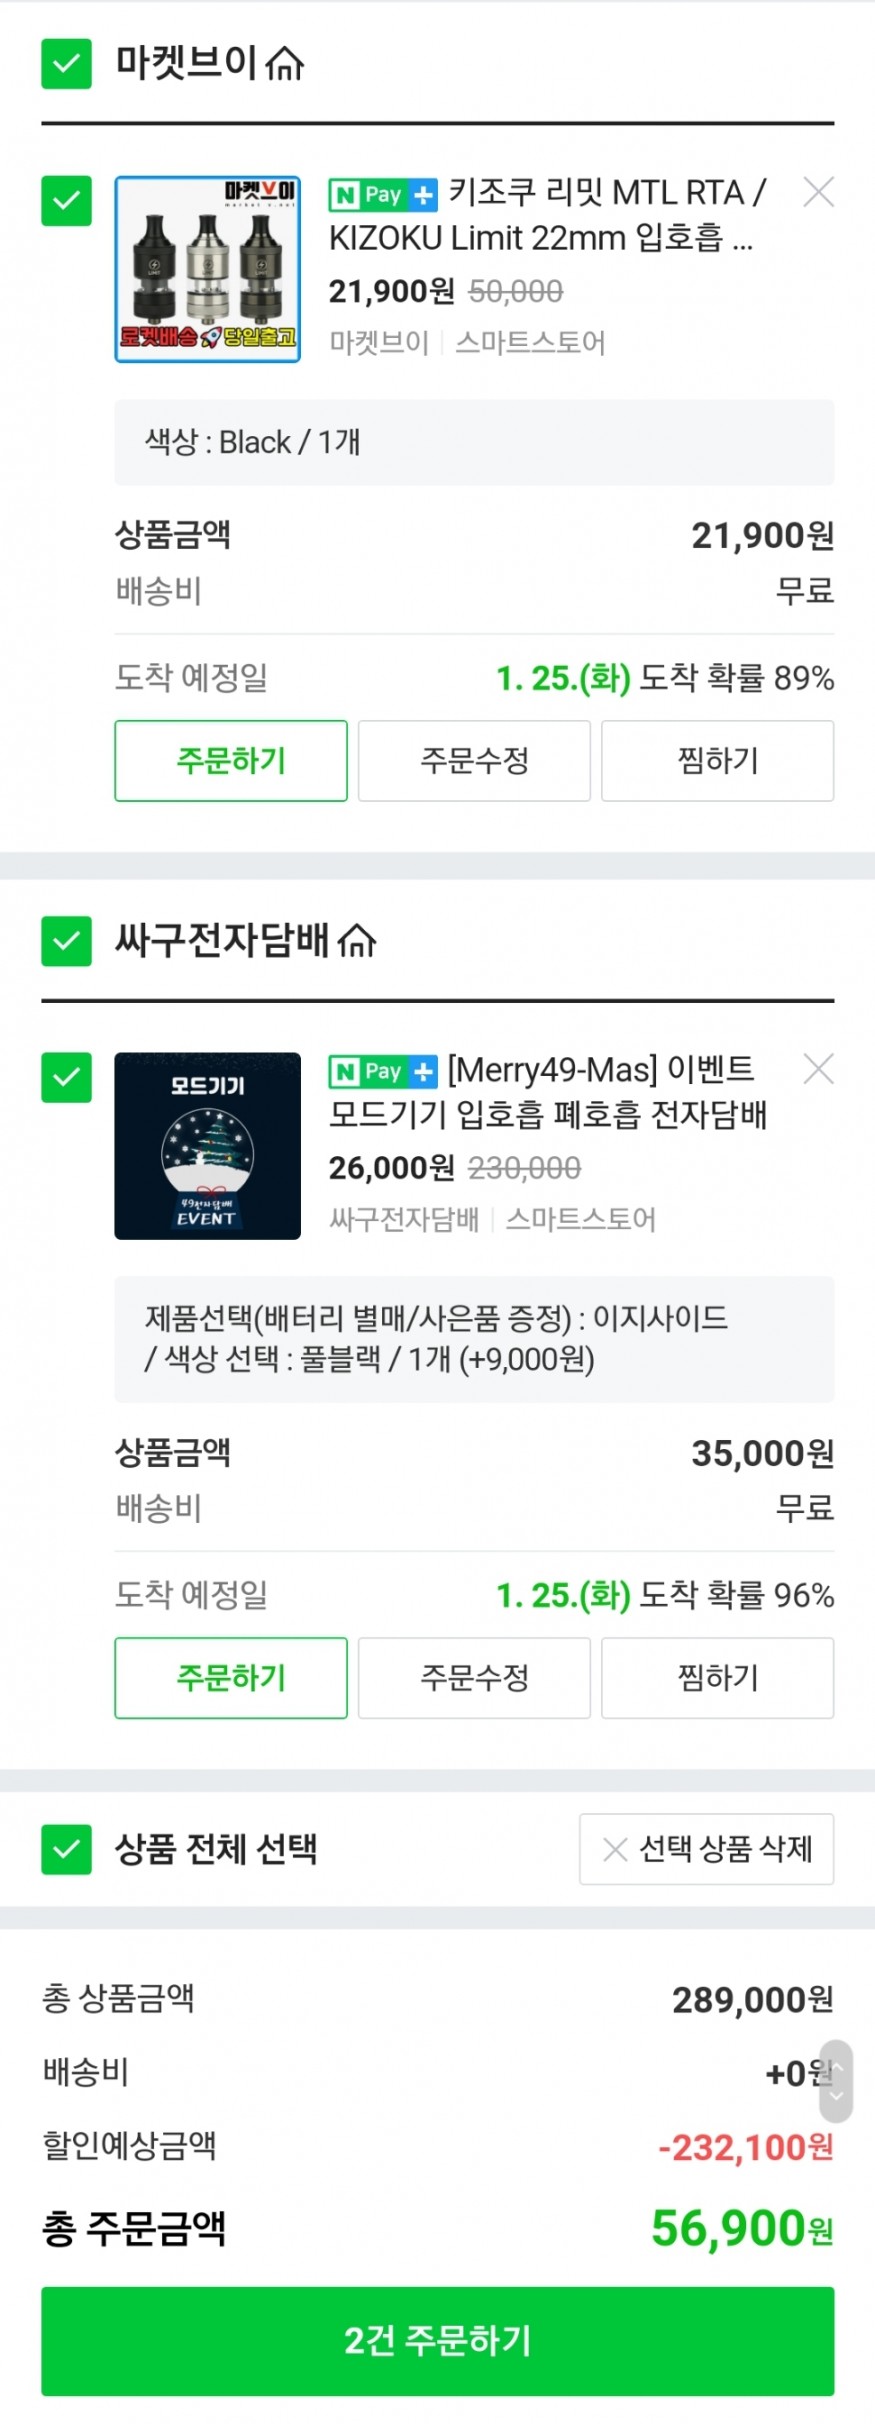Remove Merry49-Mas item with X icon
The image size is (875, 2424).
tap(818, 1069)
